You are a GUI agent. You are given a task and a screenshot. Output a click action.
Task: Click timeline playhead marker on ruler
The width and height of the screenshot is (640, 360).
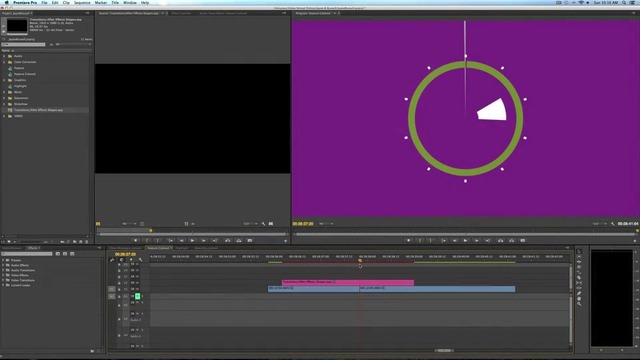(x=360, y=260)
